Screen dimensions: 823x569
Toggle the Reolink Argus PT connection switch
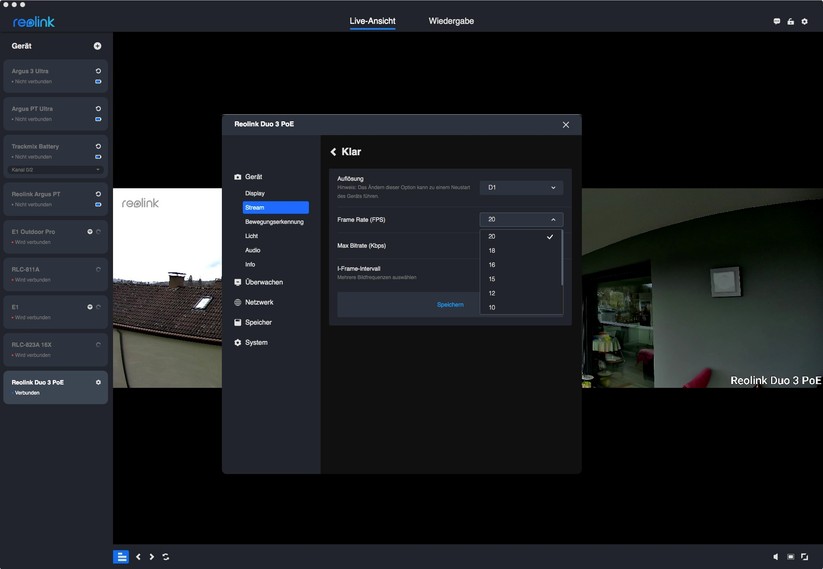coord(98,204)
